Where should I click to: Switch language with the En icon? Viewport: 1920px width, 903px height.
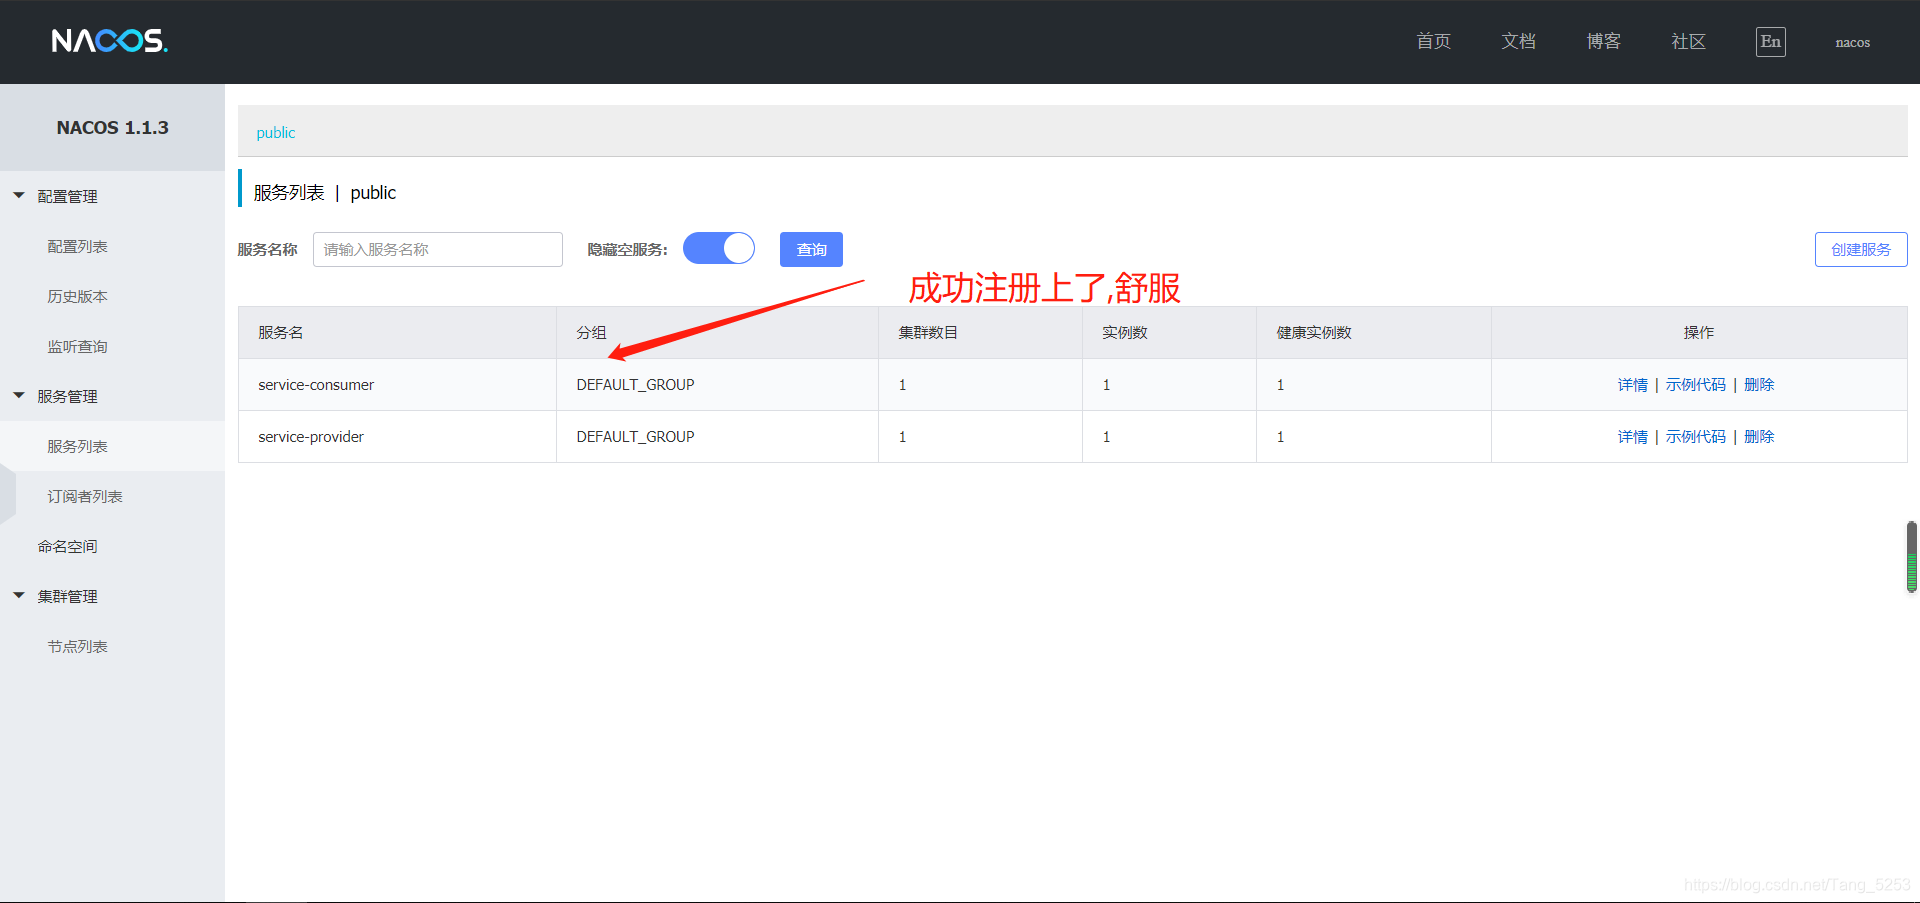(1770, 42)
